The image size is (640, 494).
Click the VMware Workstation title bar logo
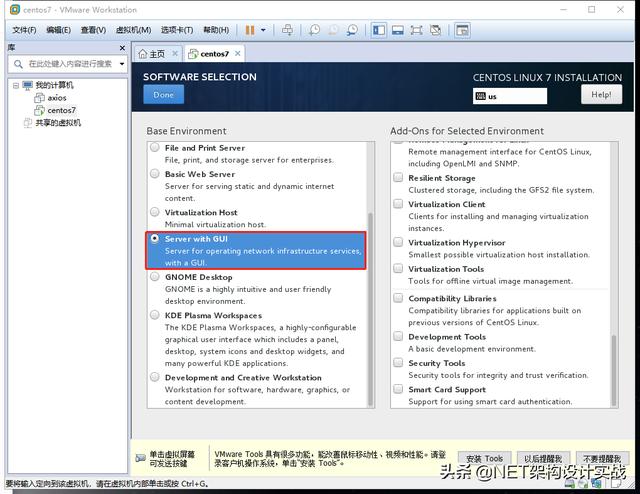click(15, 9)
